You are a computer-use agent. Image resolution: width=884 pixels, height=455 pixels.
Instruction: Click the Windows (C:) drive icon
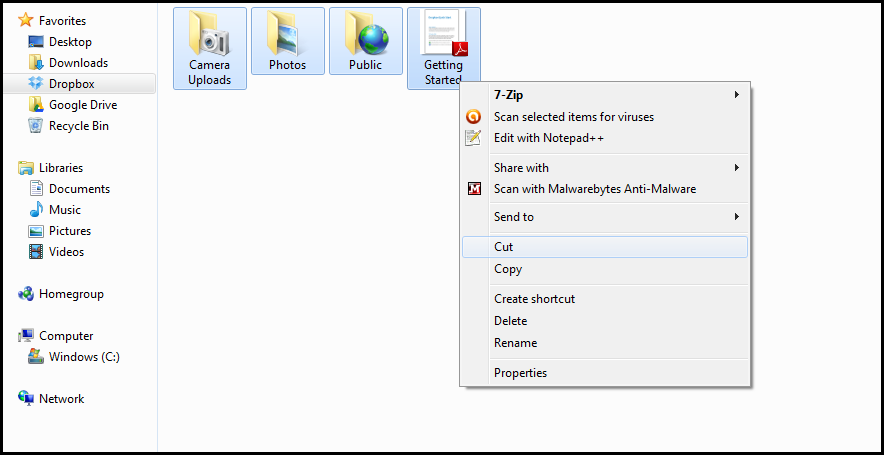pos(36,356)
